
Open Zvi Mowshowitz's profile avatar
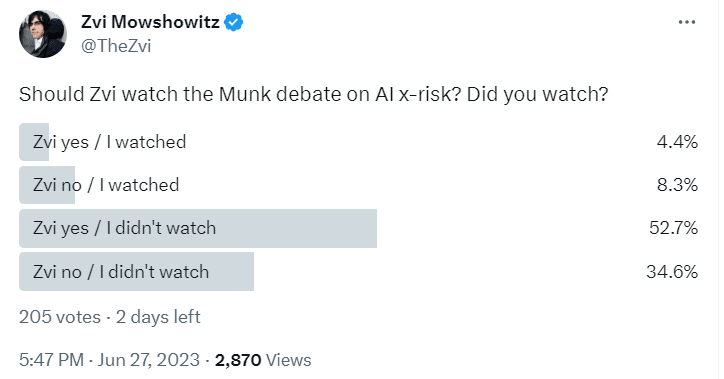point(42,34)
